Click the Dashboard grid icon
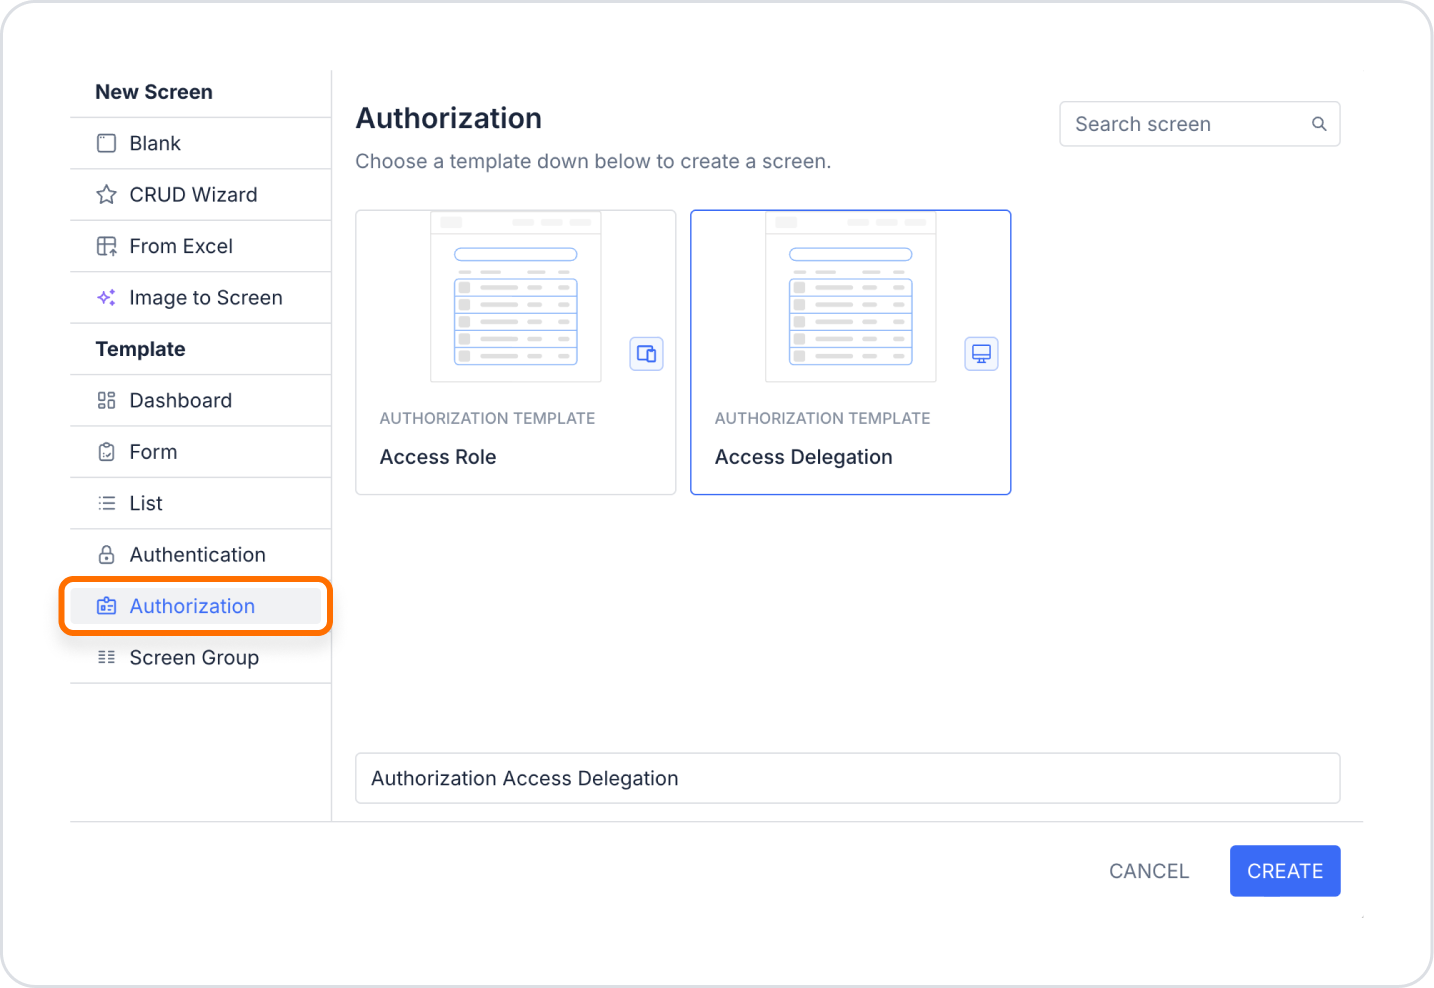Screen dimensions: 1434x988 [106, 401]
